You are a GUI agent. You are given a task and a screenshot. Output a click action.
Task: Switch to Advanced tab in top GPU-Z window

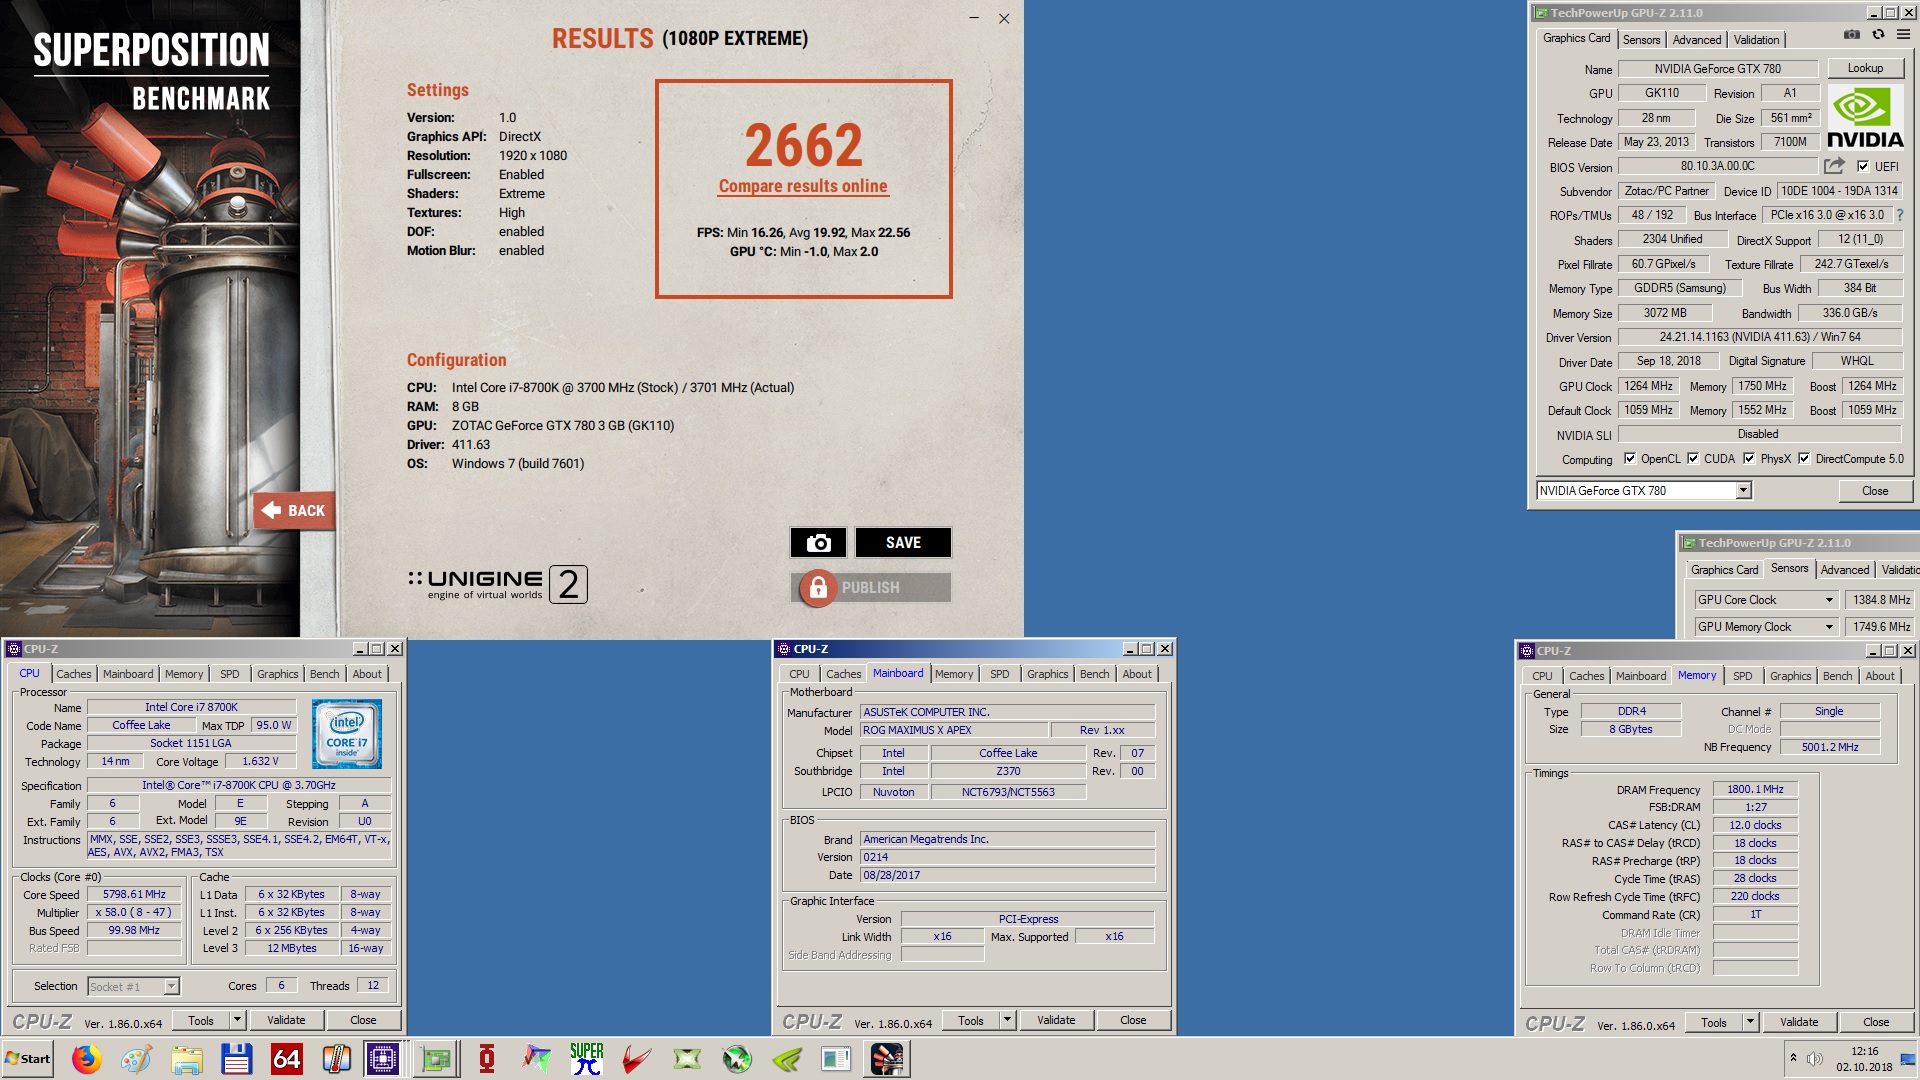[1697, 40]
